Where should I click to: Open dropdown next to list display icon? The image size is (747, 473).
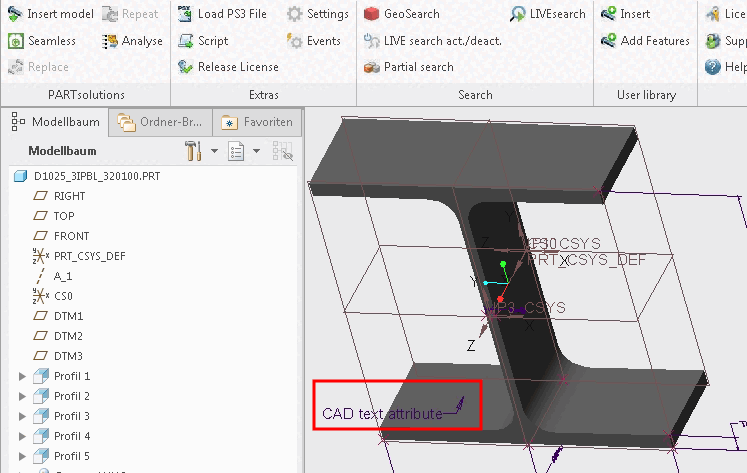point(256,151)
